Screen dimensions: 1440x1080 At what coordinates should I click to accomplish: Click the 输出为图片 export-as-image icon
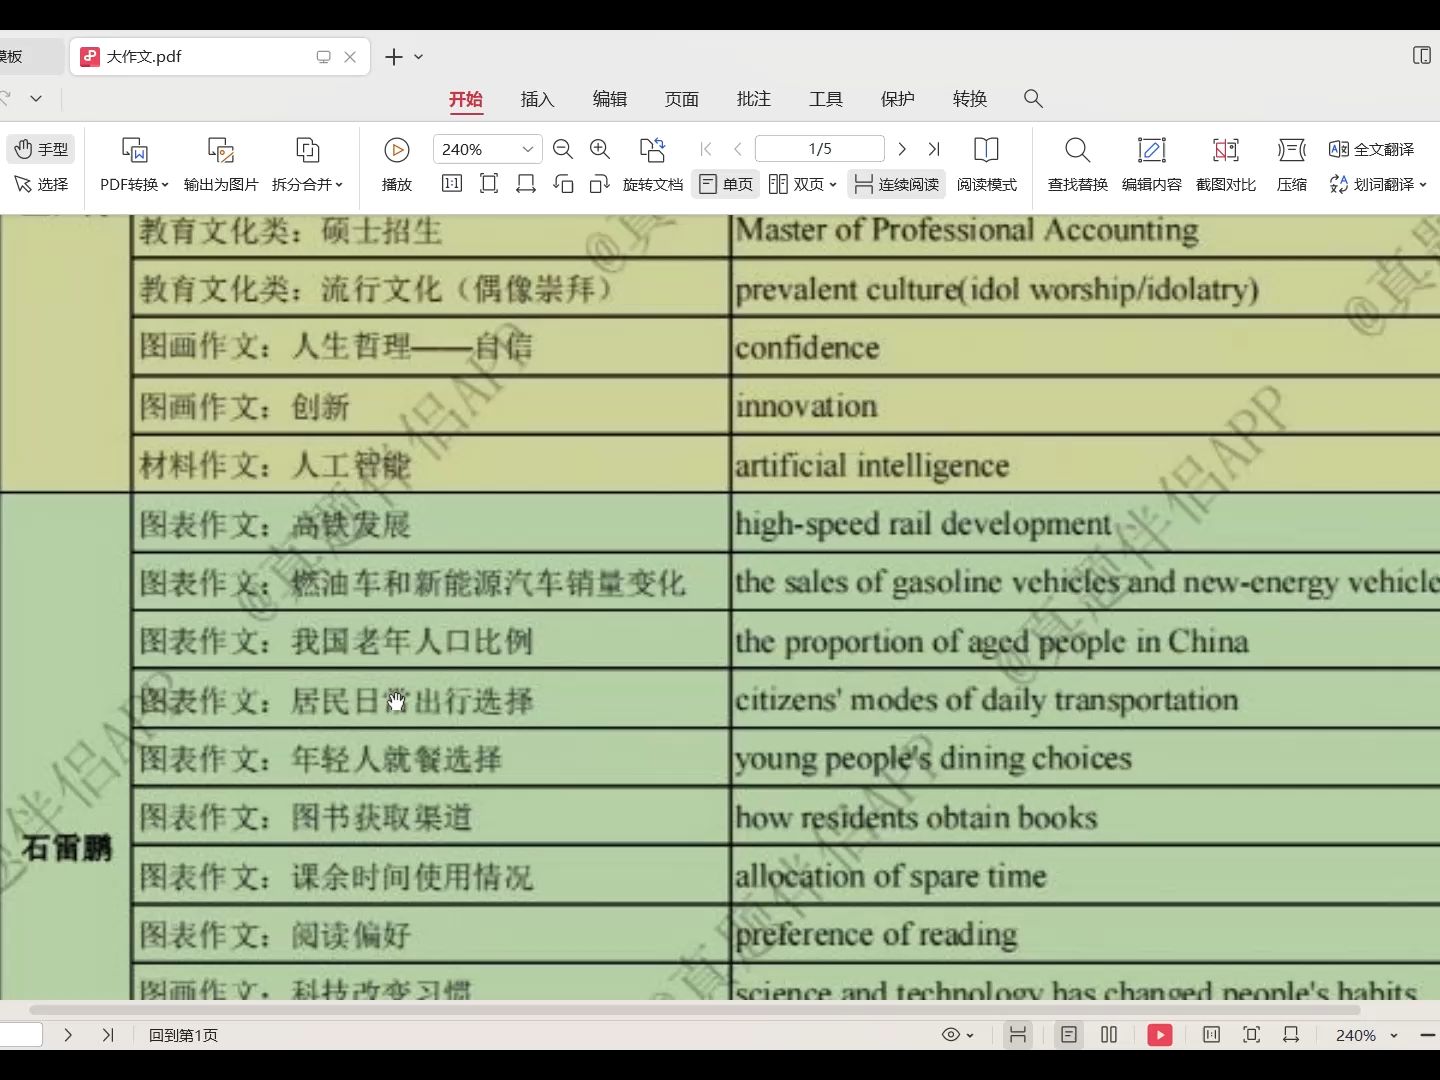(x=221, y=150)
